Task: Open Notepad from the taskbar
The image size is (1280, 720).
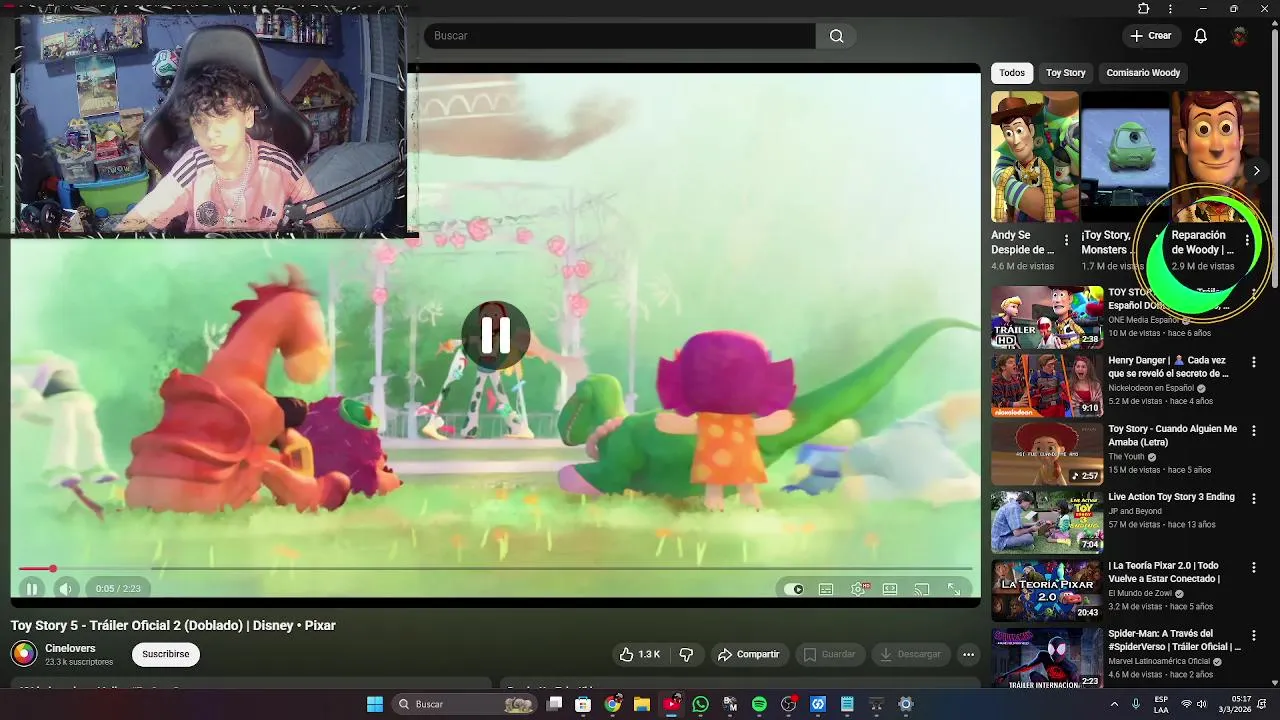Action: point(847,704)
